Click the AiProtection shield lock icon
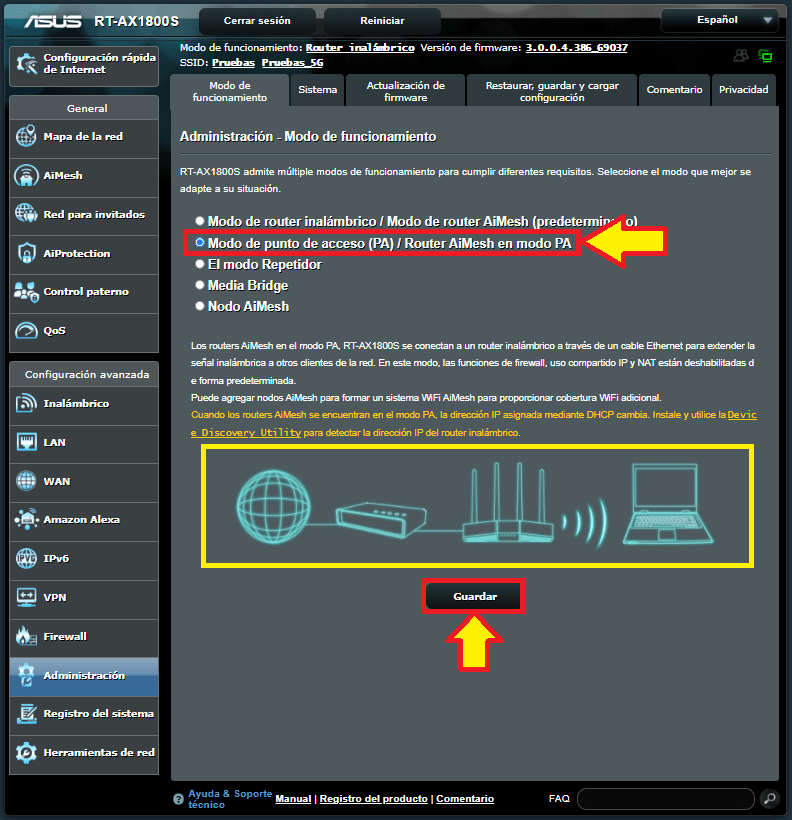The height and width of the screenshot is (820, 792). (x=27, y=254)
